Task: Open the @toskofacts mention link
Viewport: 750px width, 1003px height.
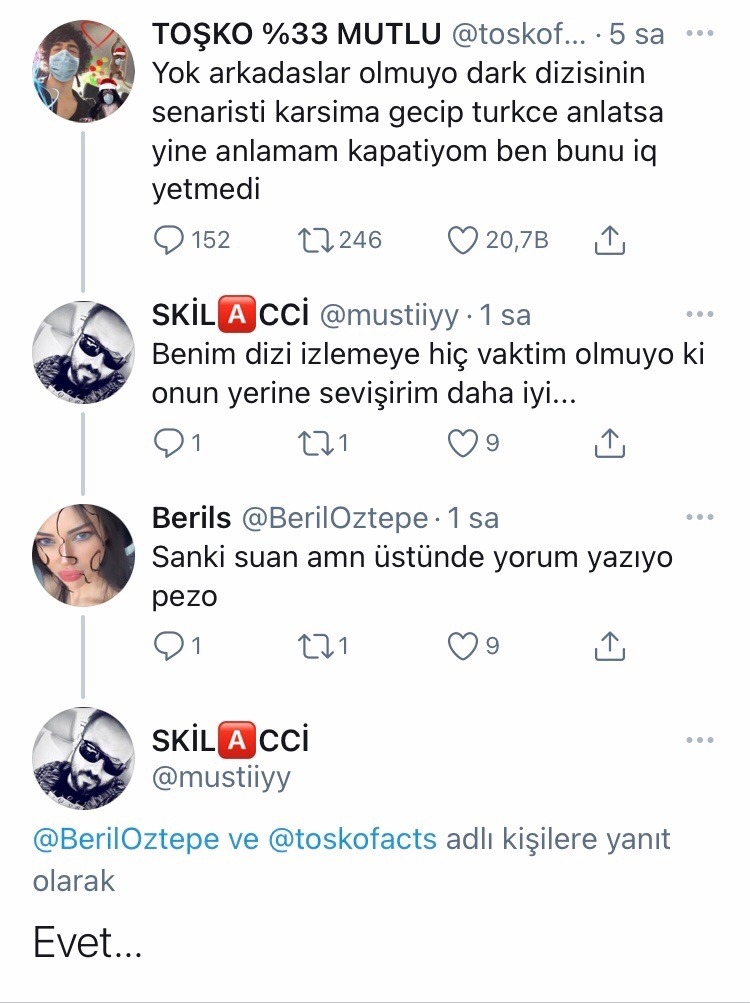Action: [353, 839]
